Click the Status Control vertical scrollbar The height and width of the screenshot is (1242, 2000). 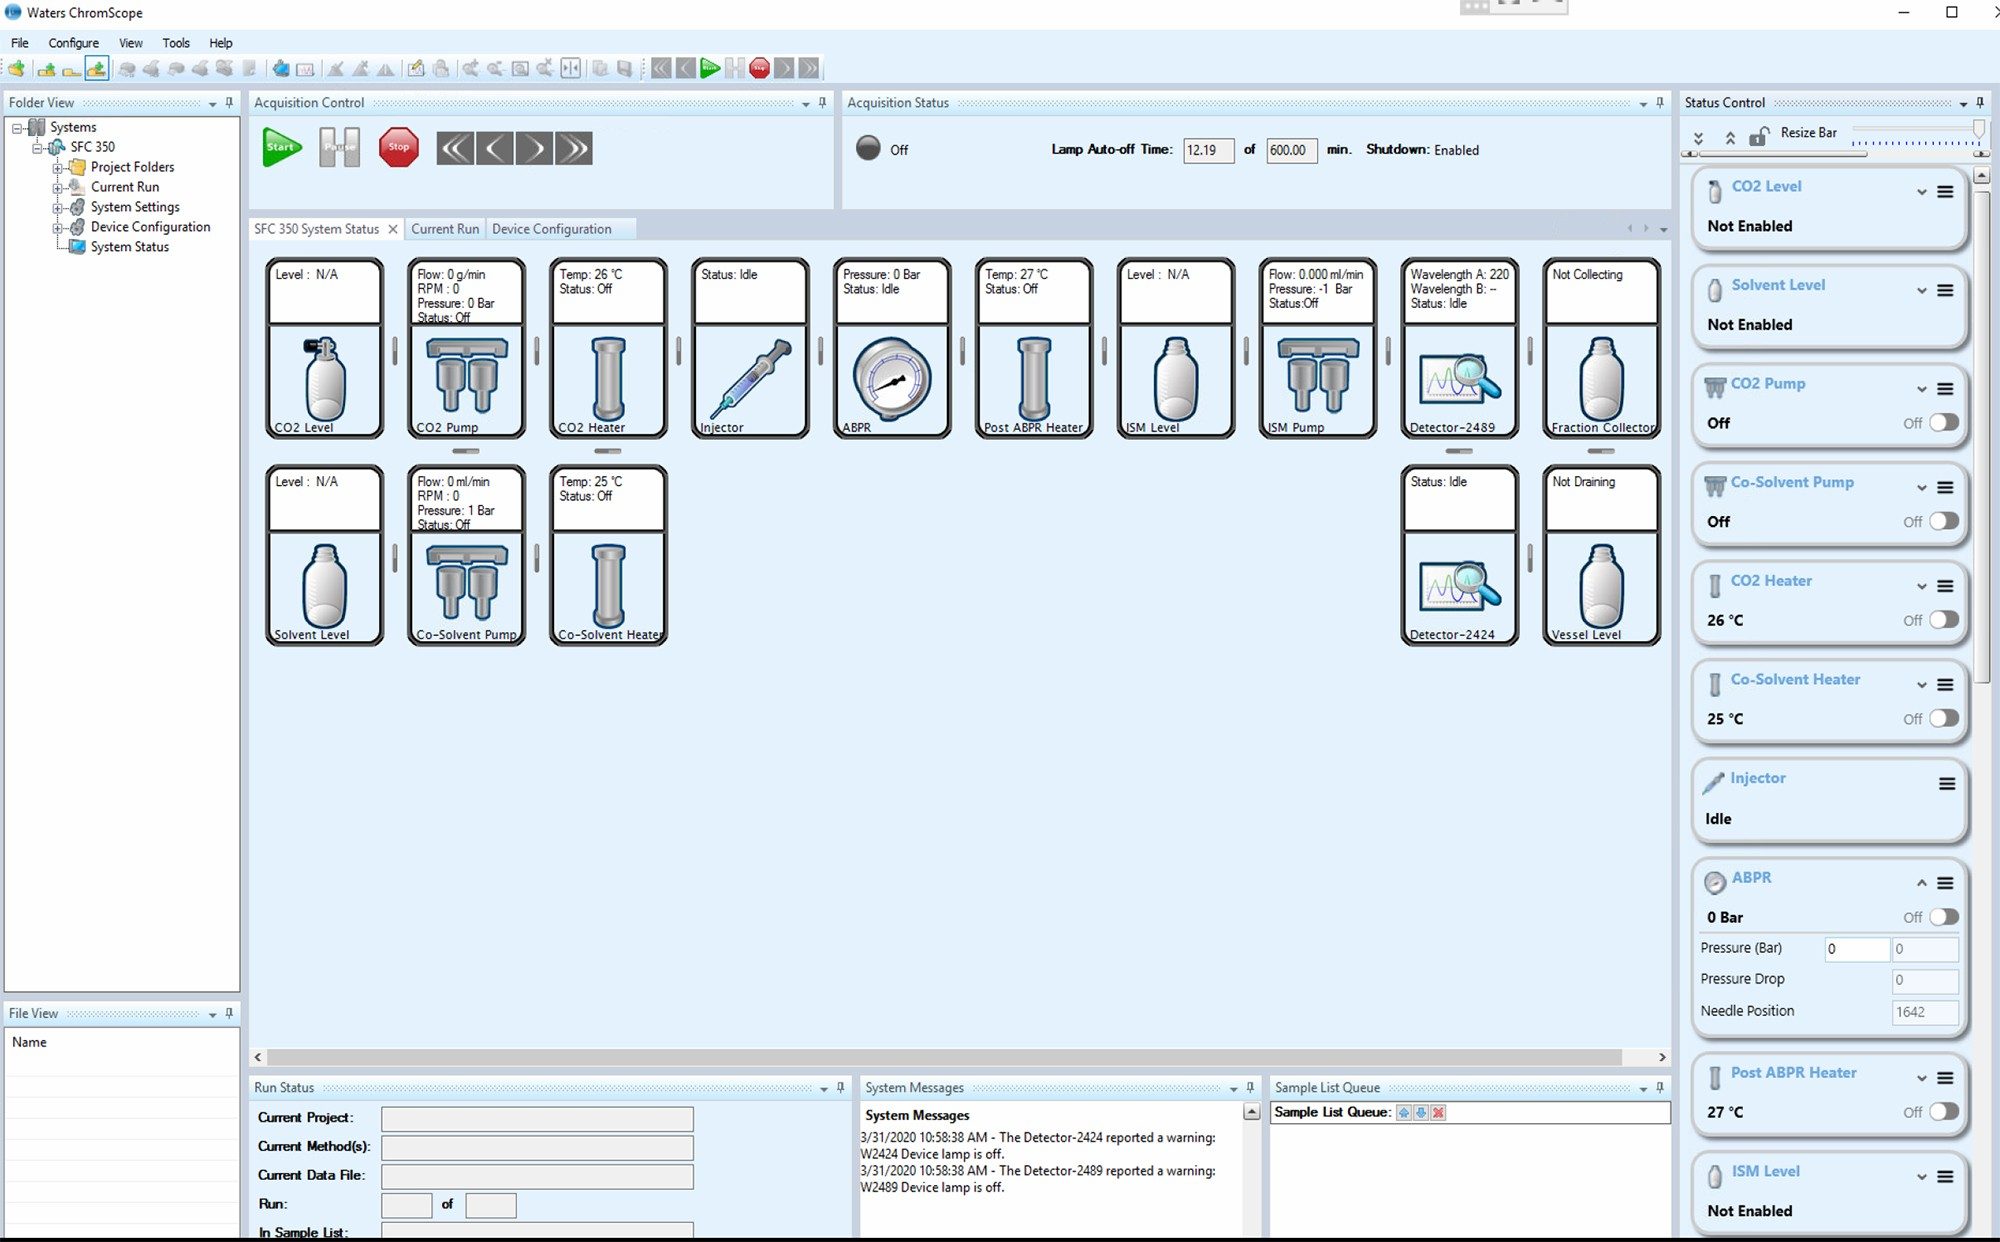(1981, 435)
